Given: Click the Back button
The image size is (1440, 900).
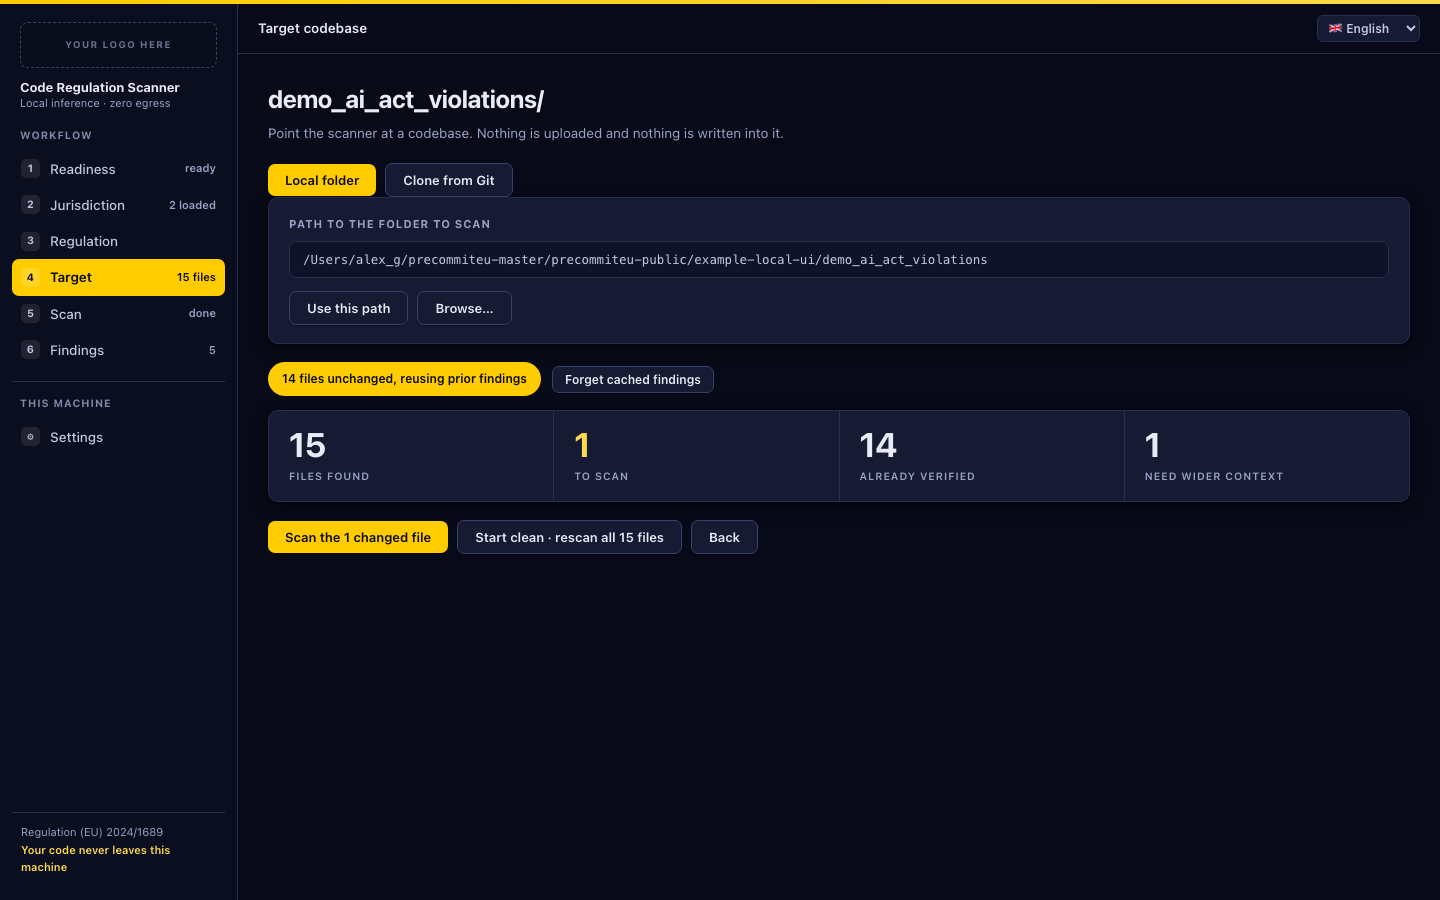Looking at the screenshot, I should [724, 537].
